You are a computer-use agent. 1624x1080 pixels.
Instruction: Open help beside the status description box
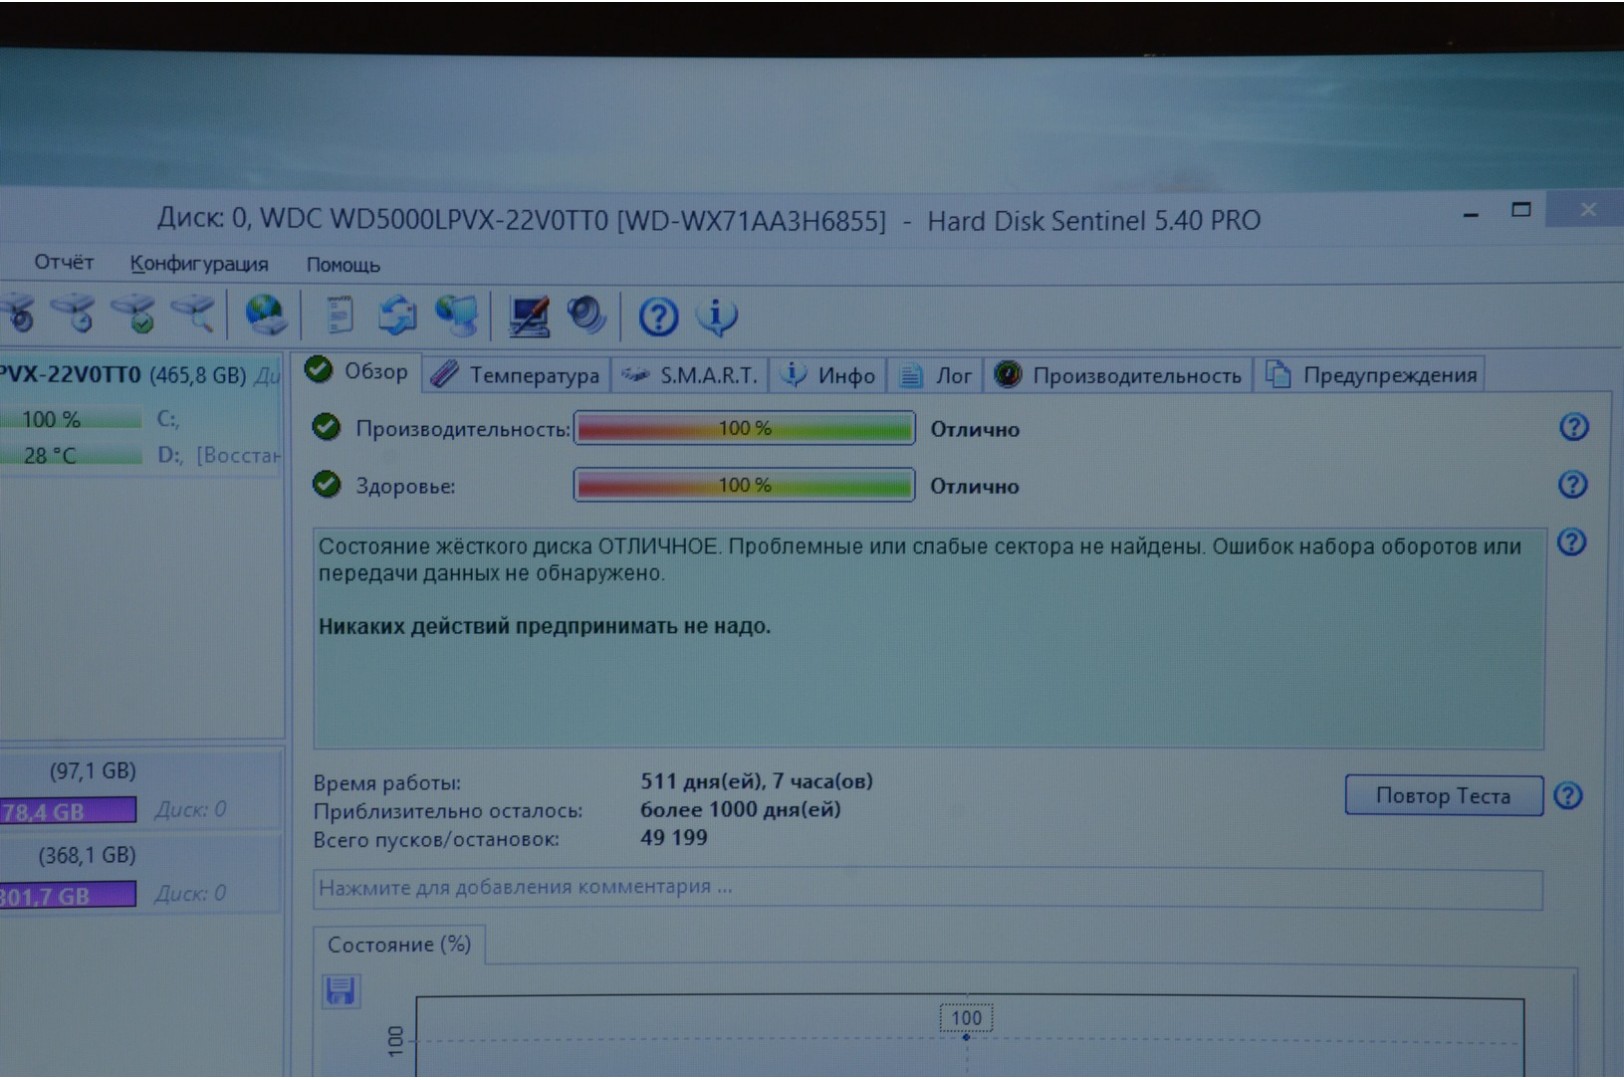(1572, 542)
